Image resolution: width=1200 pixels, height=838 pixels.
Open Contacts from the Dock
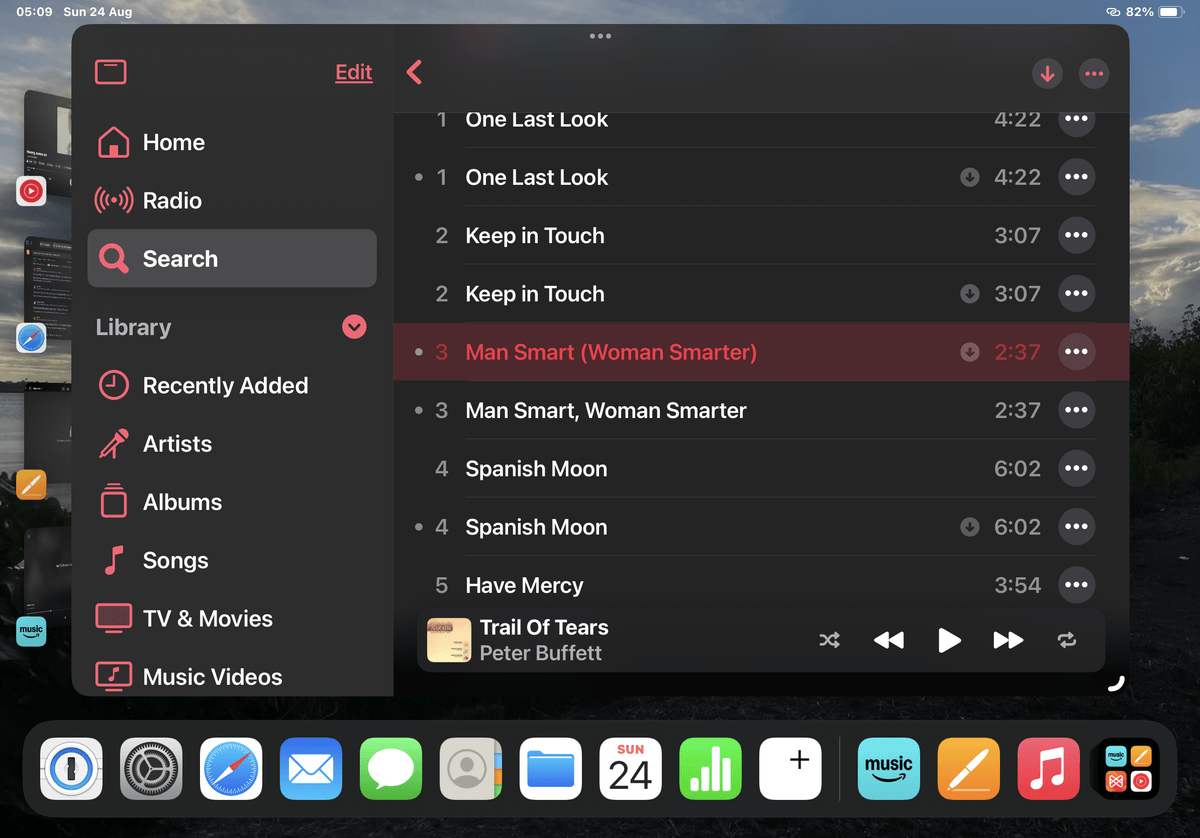click(471, 769)
